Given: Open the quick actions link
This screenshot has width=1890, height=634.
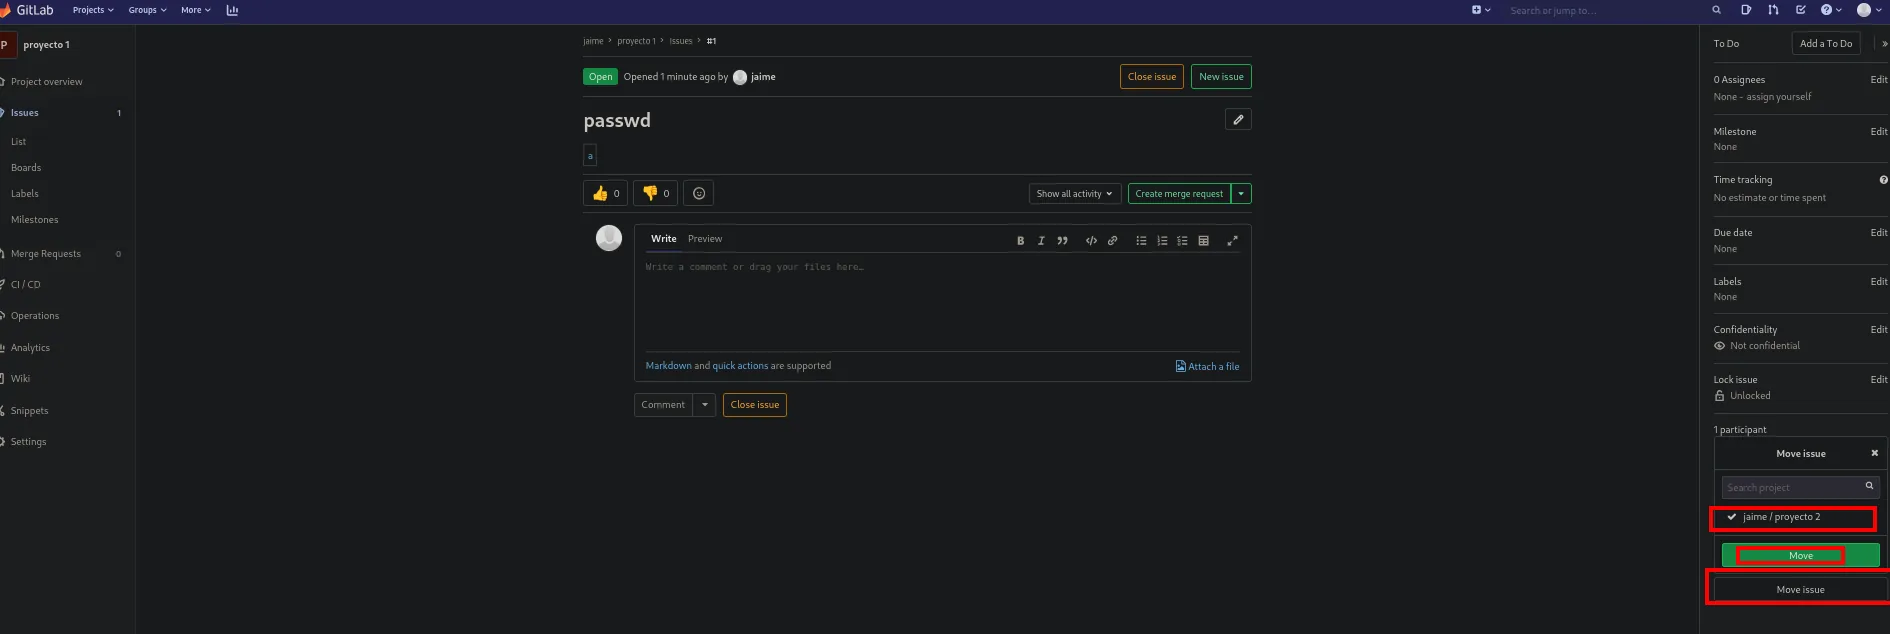Looking at the screenshot, I should [x=740, y=366].
